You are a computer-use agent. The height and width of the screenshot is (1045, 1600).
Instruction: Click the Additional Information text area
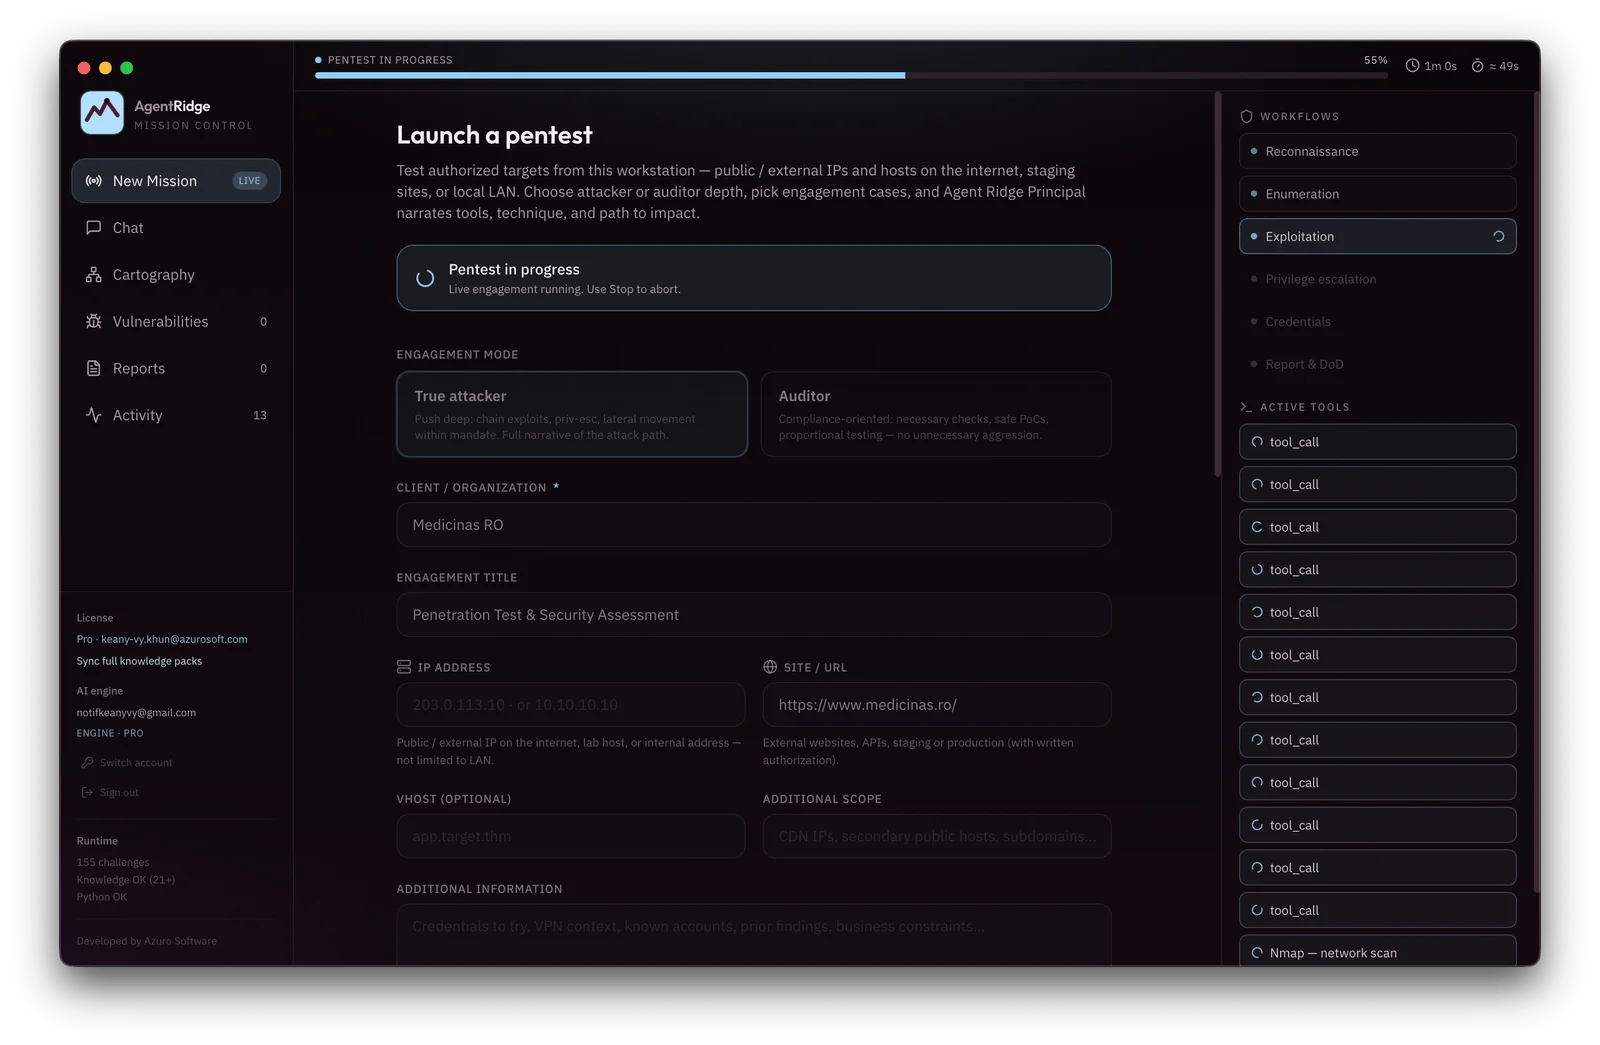point(754,936)
